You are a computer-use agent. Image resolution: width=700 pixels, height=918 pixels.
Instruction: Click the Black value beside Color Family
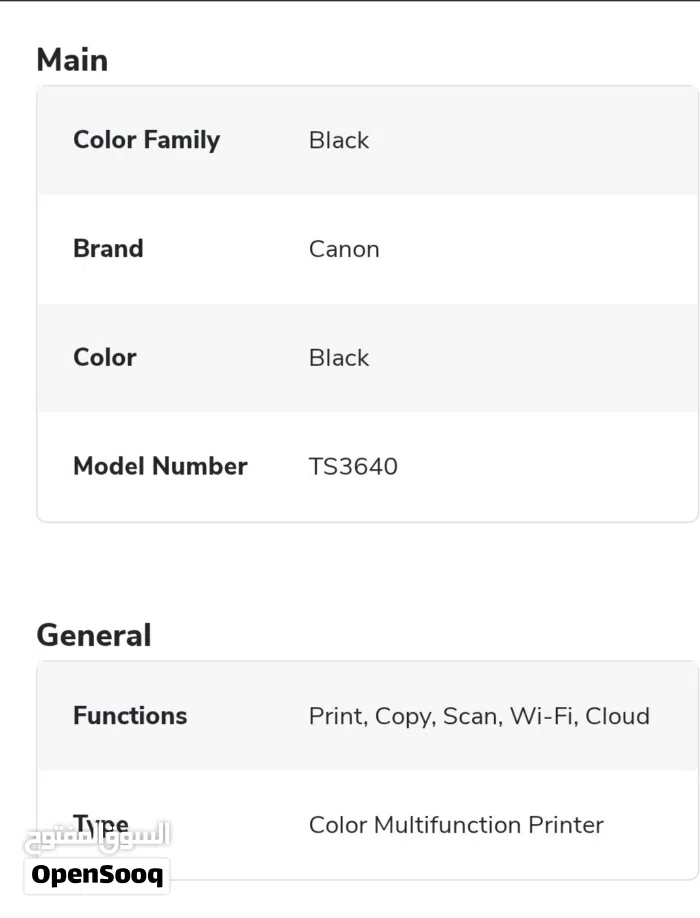pyautogui.click(x=339, y=140)
